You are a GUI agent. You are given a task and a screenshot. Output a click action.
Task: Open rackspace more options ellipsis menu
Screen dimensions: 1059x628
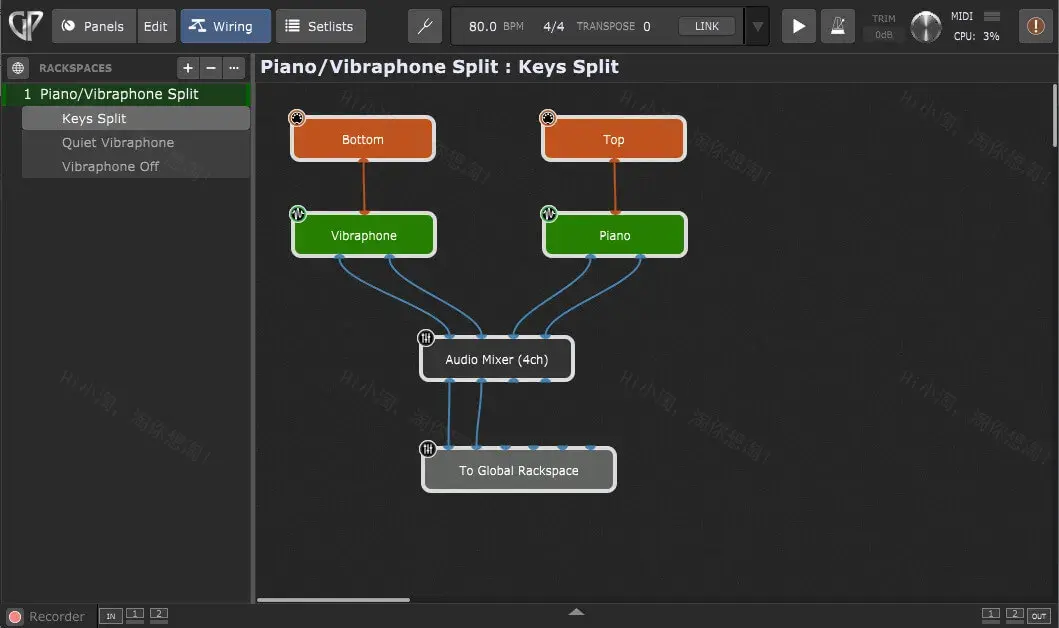tap(234, 68)
